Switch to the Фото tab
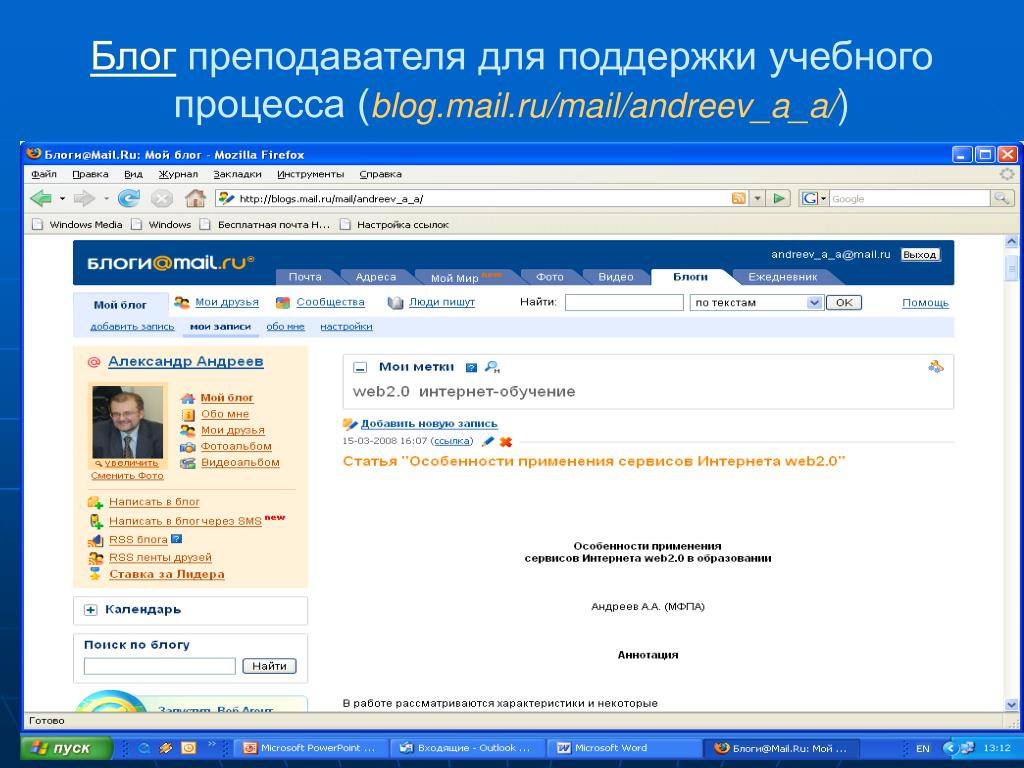 (x=549, y=277)
